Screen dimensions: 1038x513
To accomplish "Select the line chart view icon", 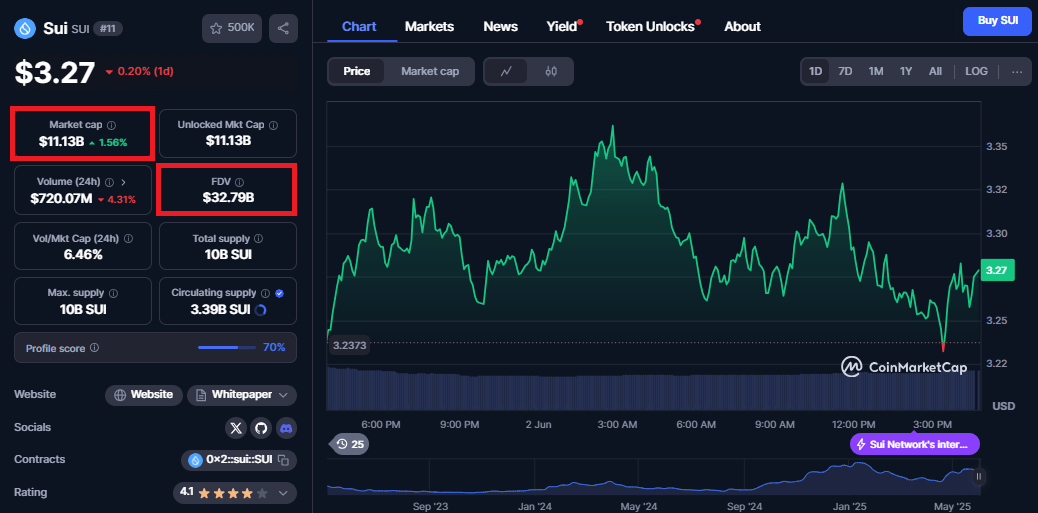I will 507,71.
